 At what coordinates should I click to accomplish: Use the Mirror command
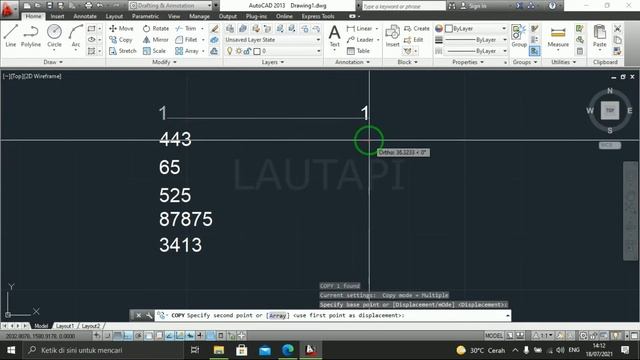point(156,40)
